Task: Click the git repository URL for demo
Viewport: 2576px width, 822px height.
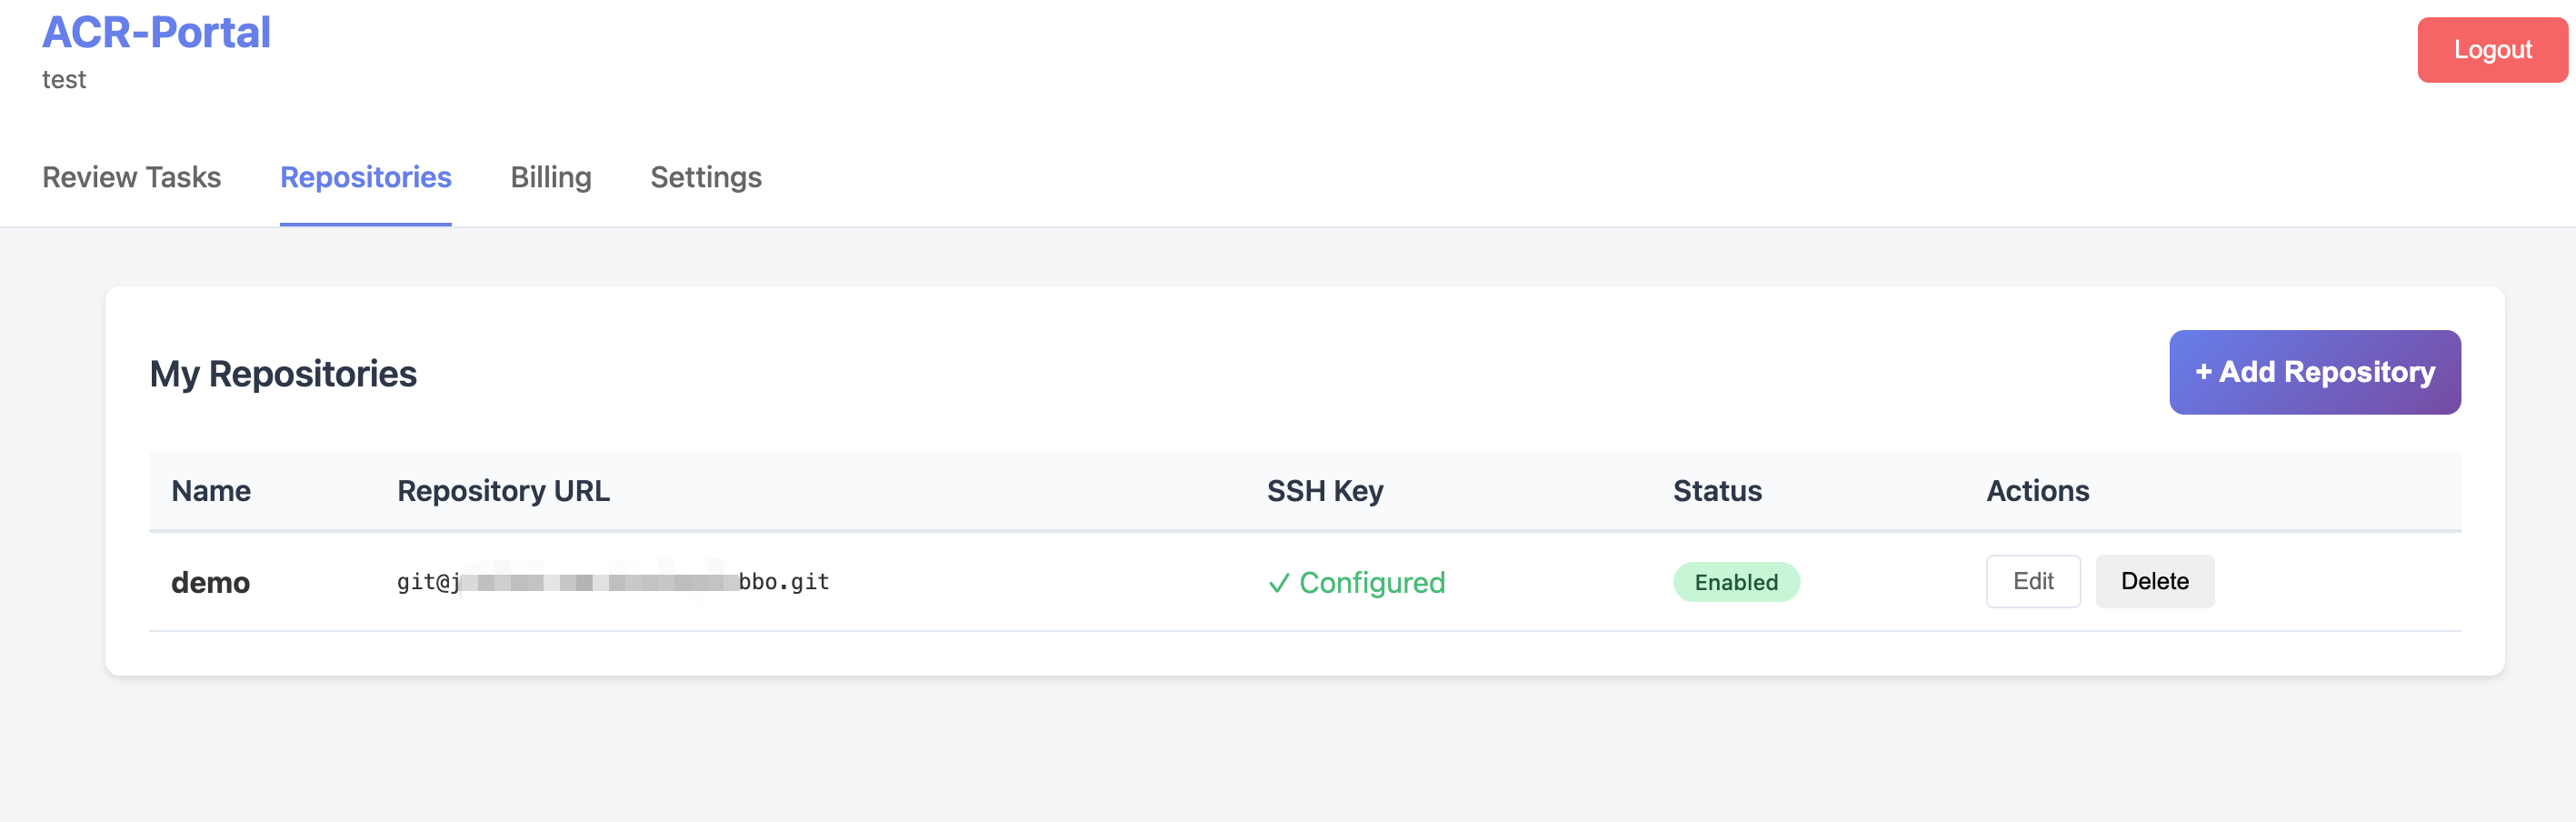Action: point(611,581)
